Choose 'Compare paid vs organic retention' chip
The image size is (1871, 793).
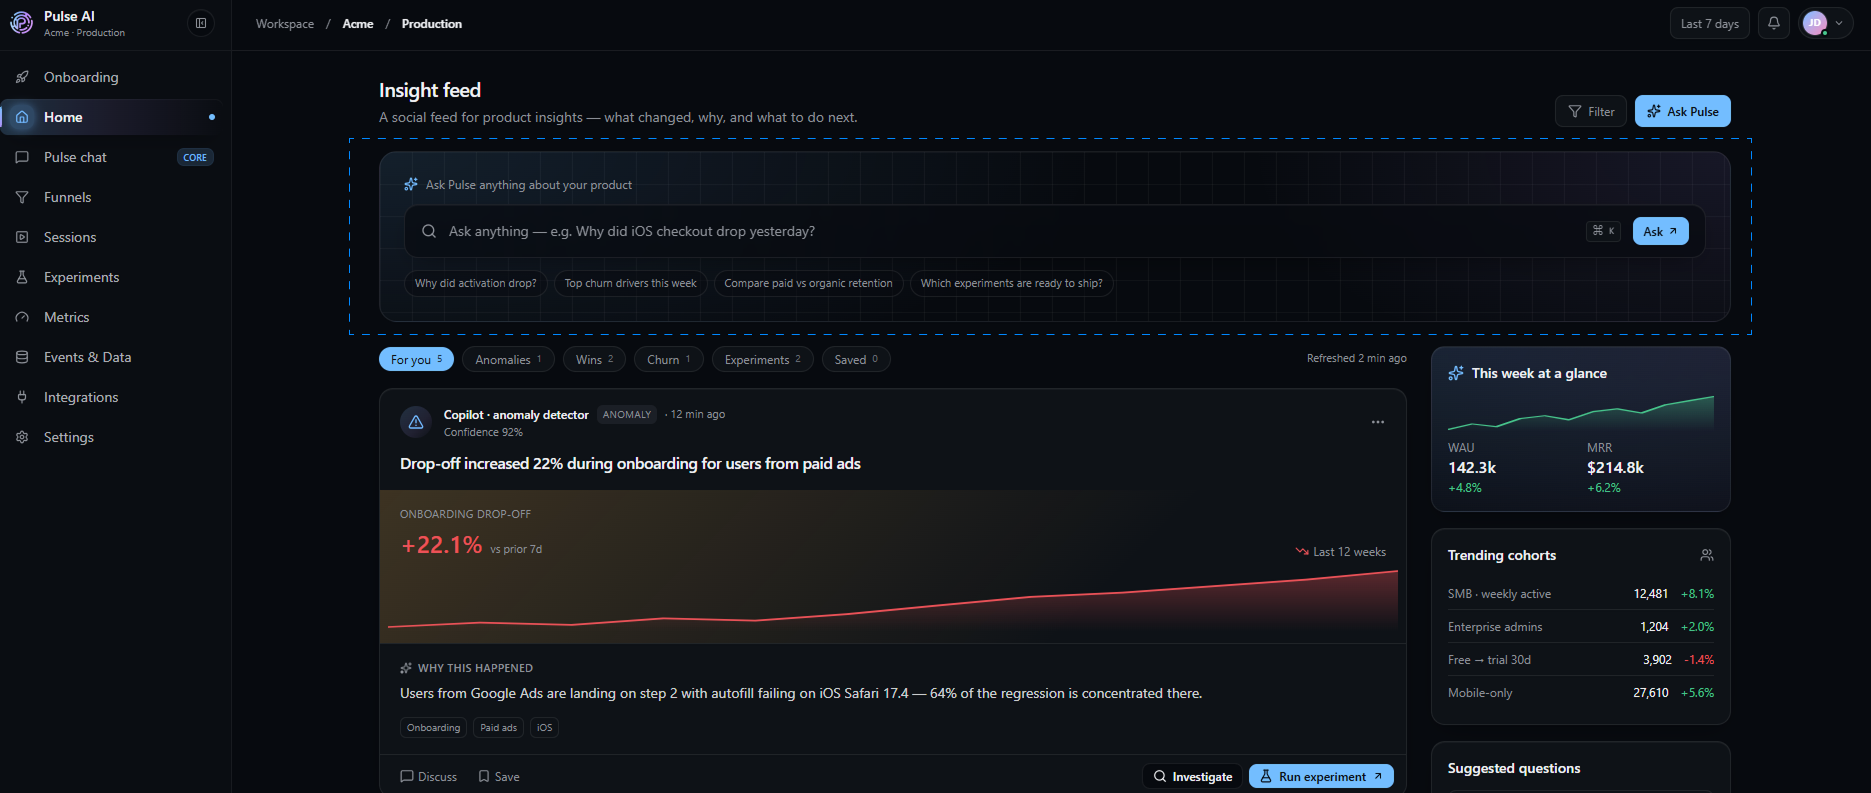(809, 283)
